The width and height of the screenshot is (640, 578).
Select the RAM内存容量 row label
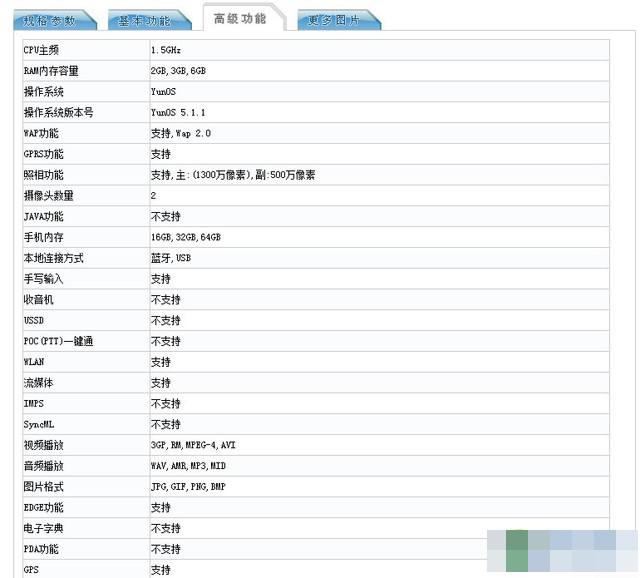(51, 71)
